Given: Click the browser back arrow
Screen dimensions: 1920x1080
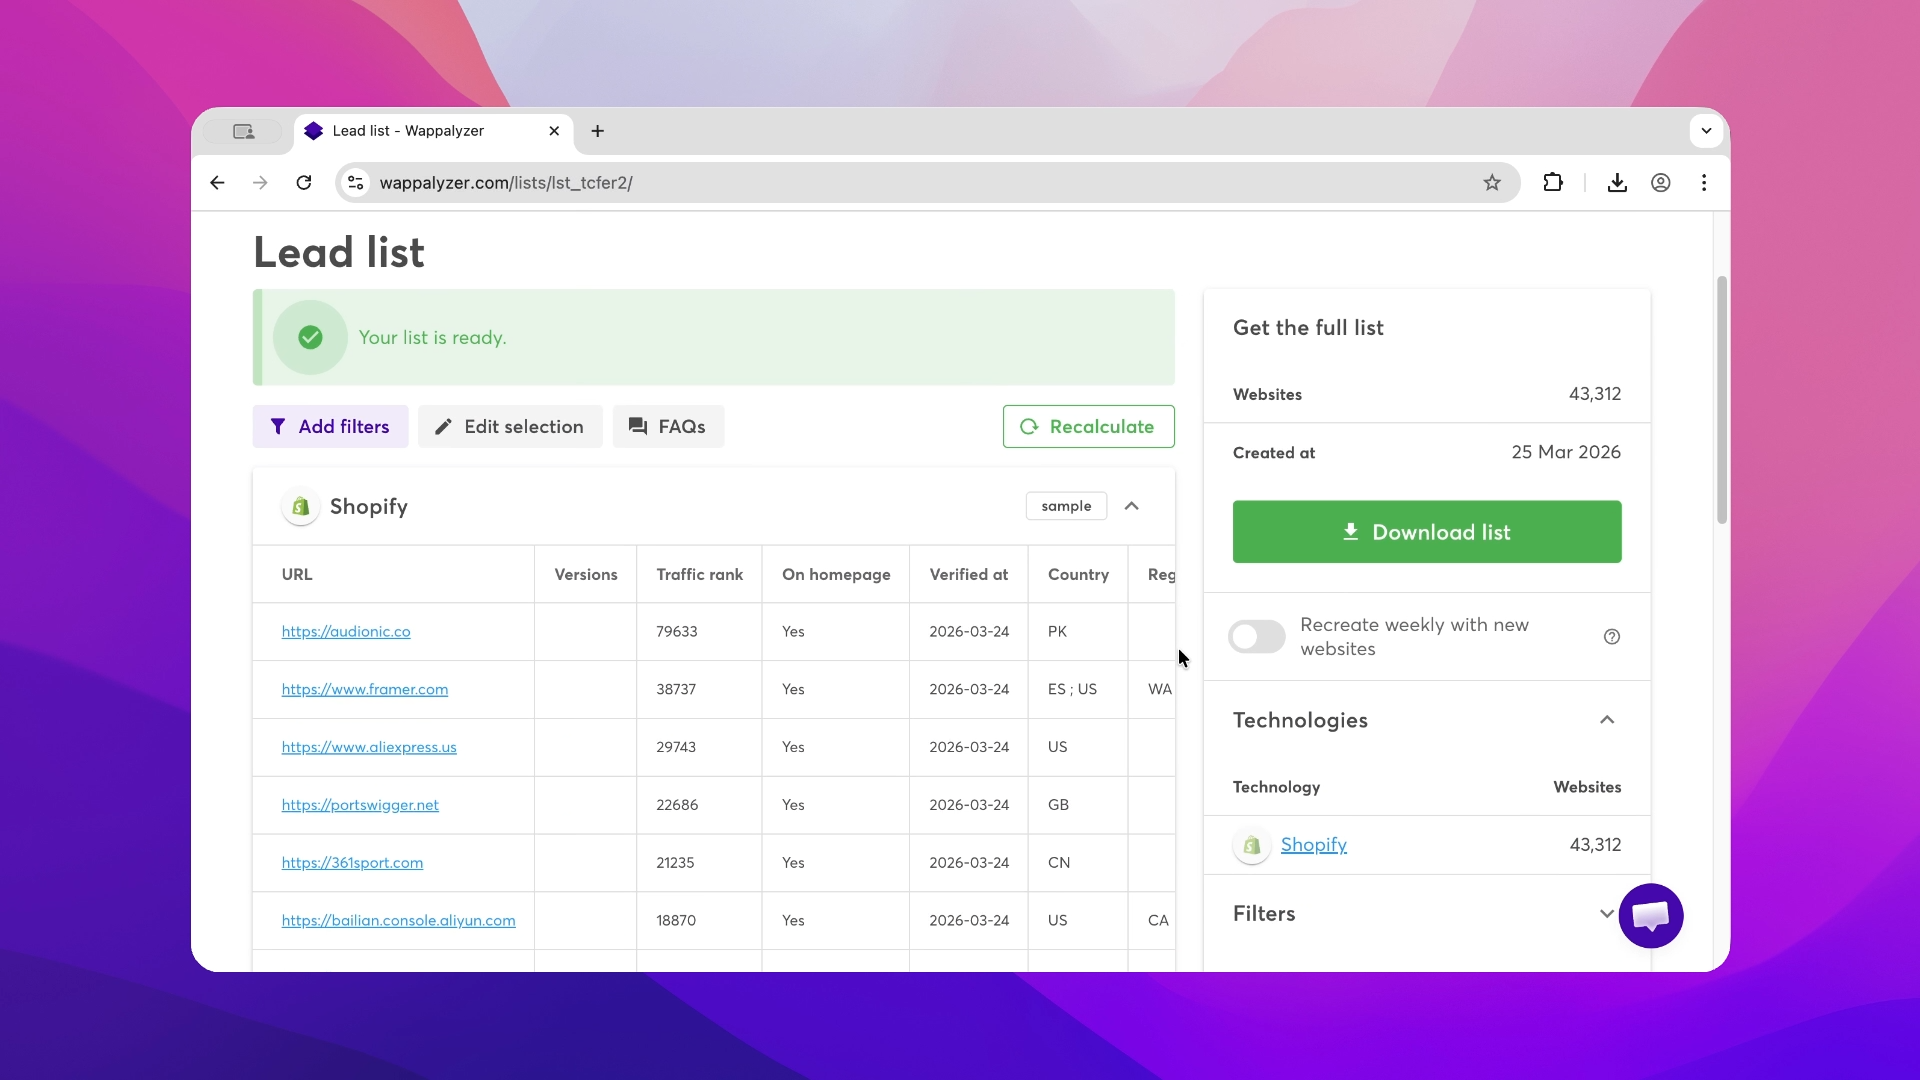Looking at the screenshot, I should (x=217, y=183).
